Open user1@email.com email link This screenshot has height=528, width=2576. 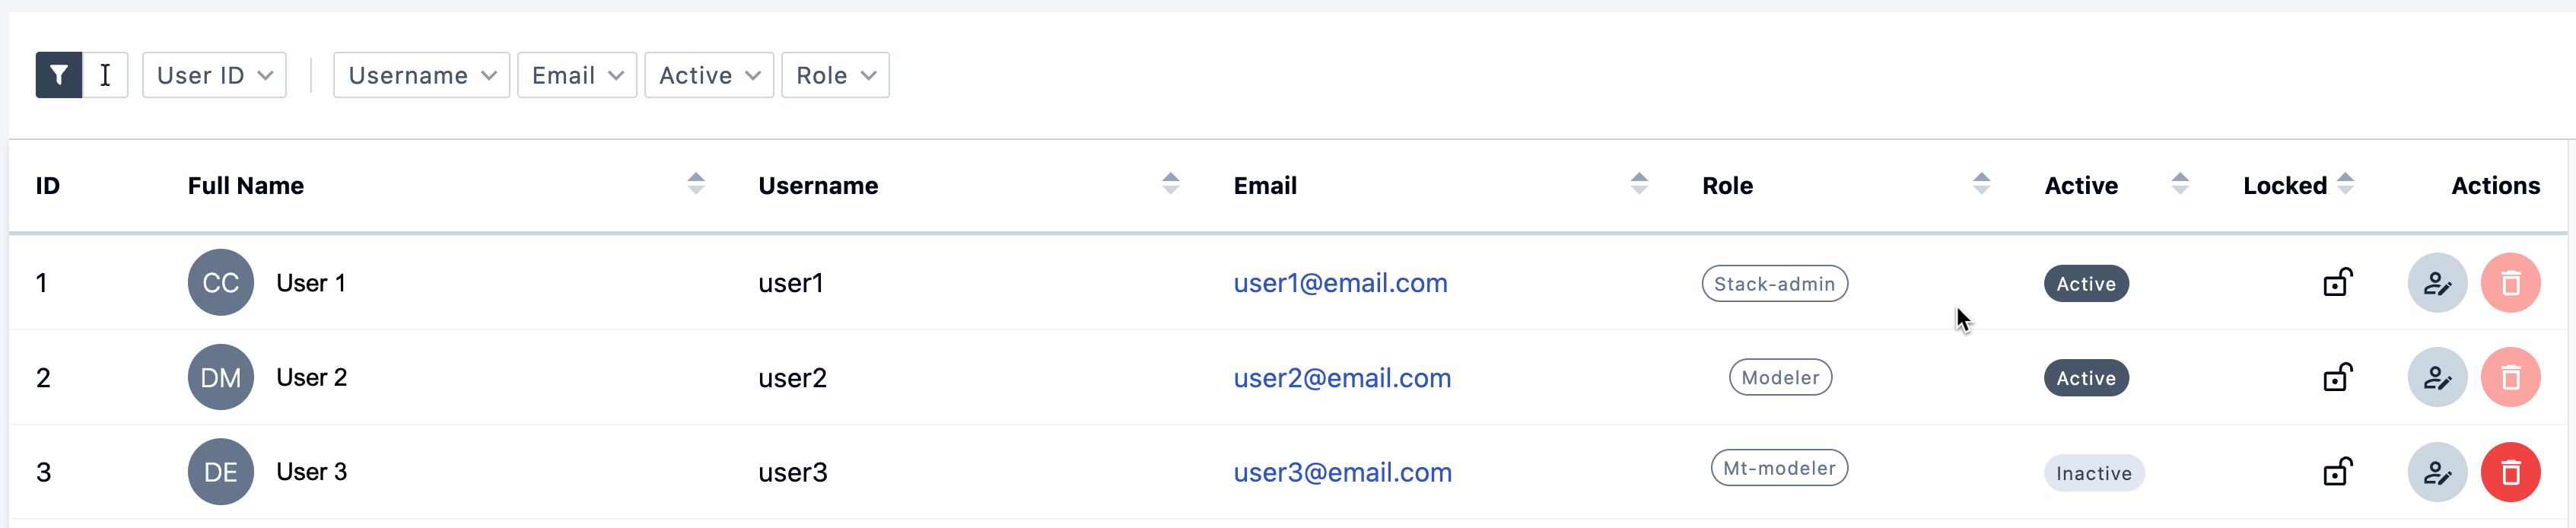[1340, 283]
